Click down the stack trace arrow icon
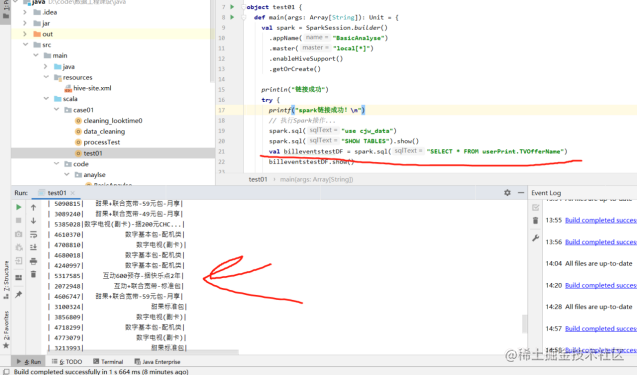This screenshot has width=637, height=375. tap(33, 221)
